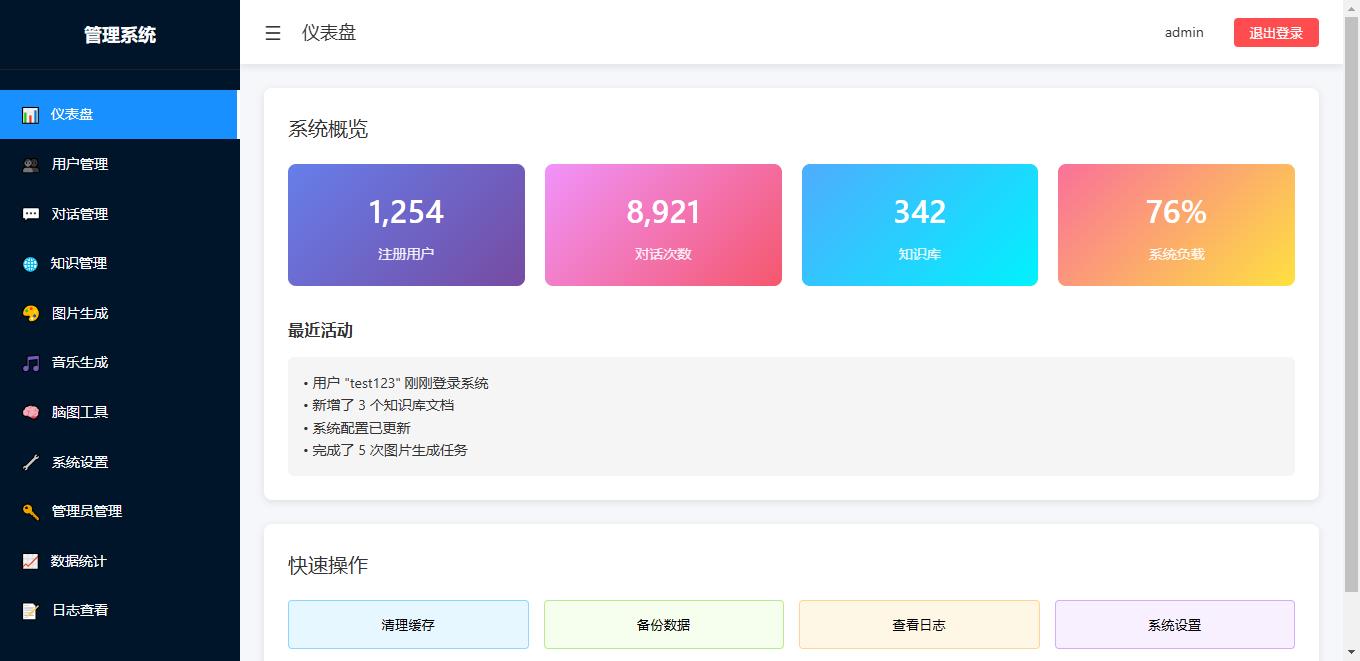The width and height of the screenshot is (1360, 661).
Task: Open 系统设置 in the sidebar menu
Action: pyautogui.click(x=80, y=462)
